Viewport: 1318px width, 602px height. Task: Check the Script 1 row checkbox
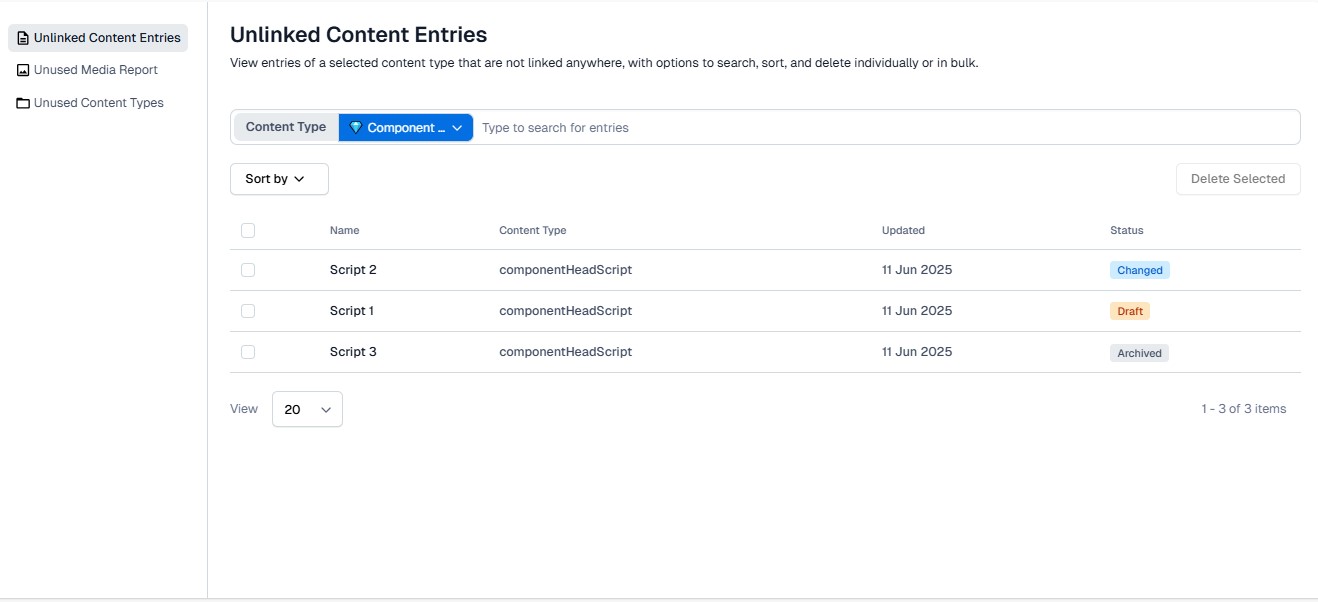click(248, 310)
